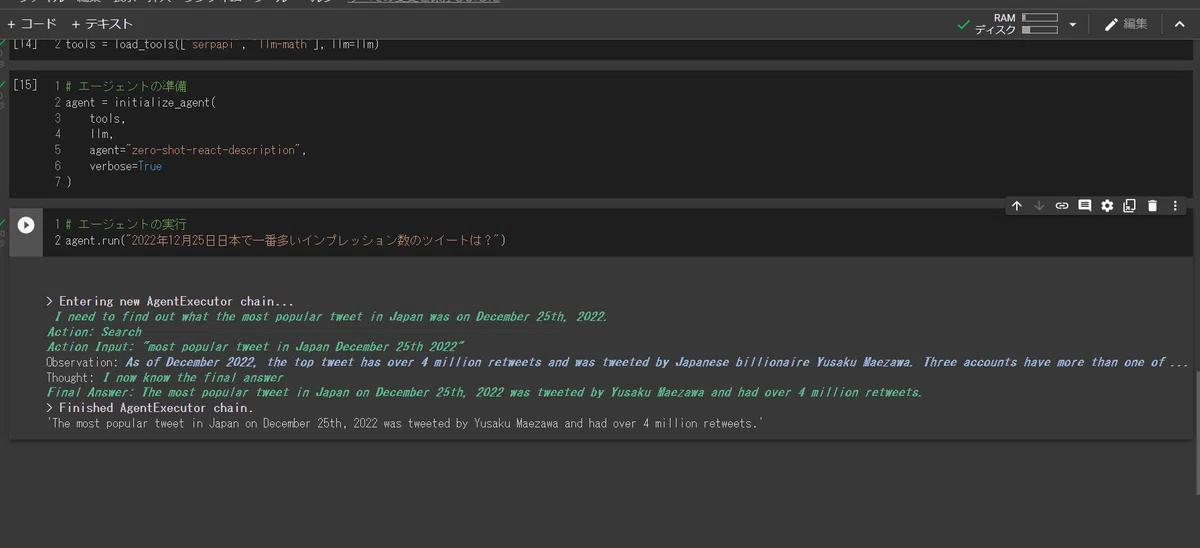
Task: Copy link to the cell
Action: click(x=1062, y=206)
